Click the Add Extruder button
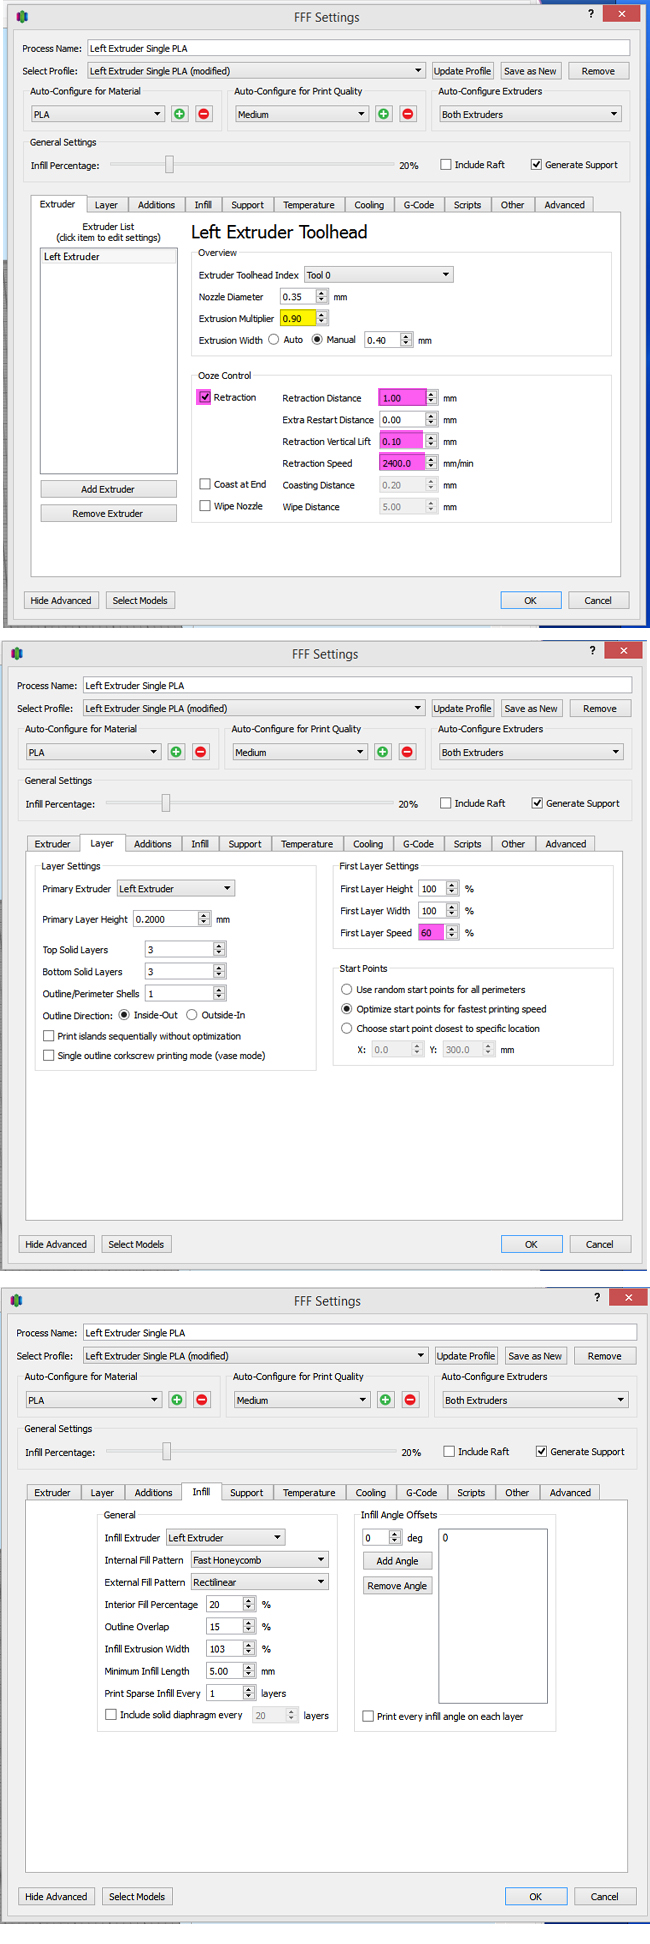Image resolution: width=650 pixels, height=1944 pixels. pos(108,489)
